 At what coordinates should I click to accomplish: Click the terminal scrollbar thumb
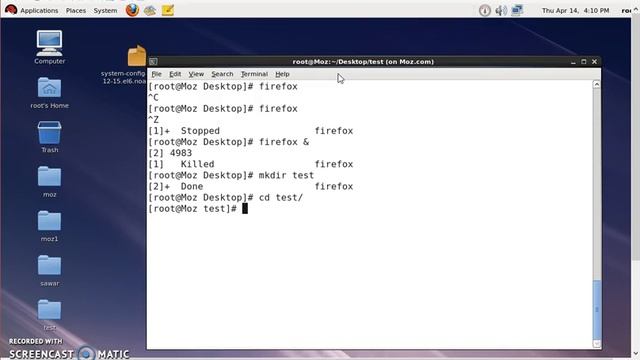(x=597, y=309)
